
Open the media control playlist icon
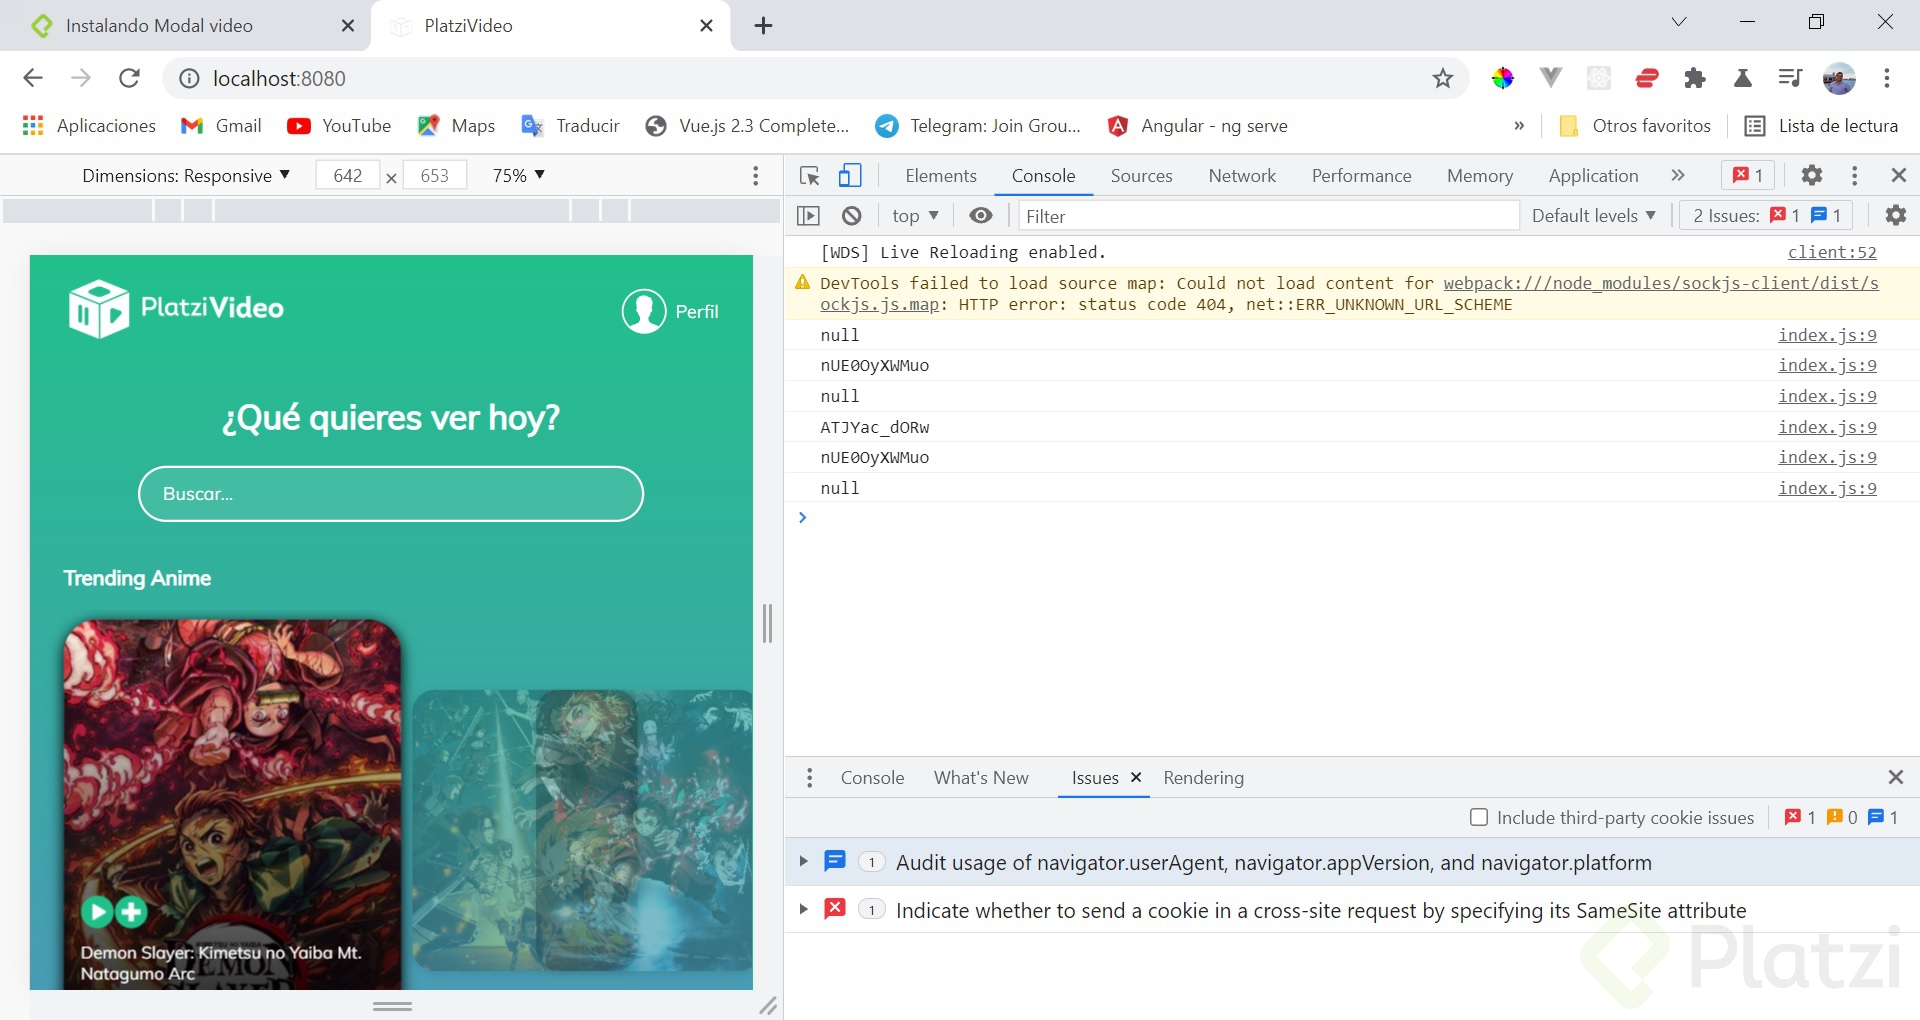(x=1790, y=78)
